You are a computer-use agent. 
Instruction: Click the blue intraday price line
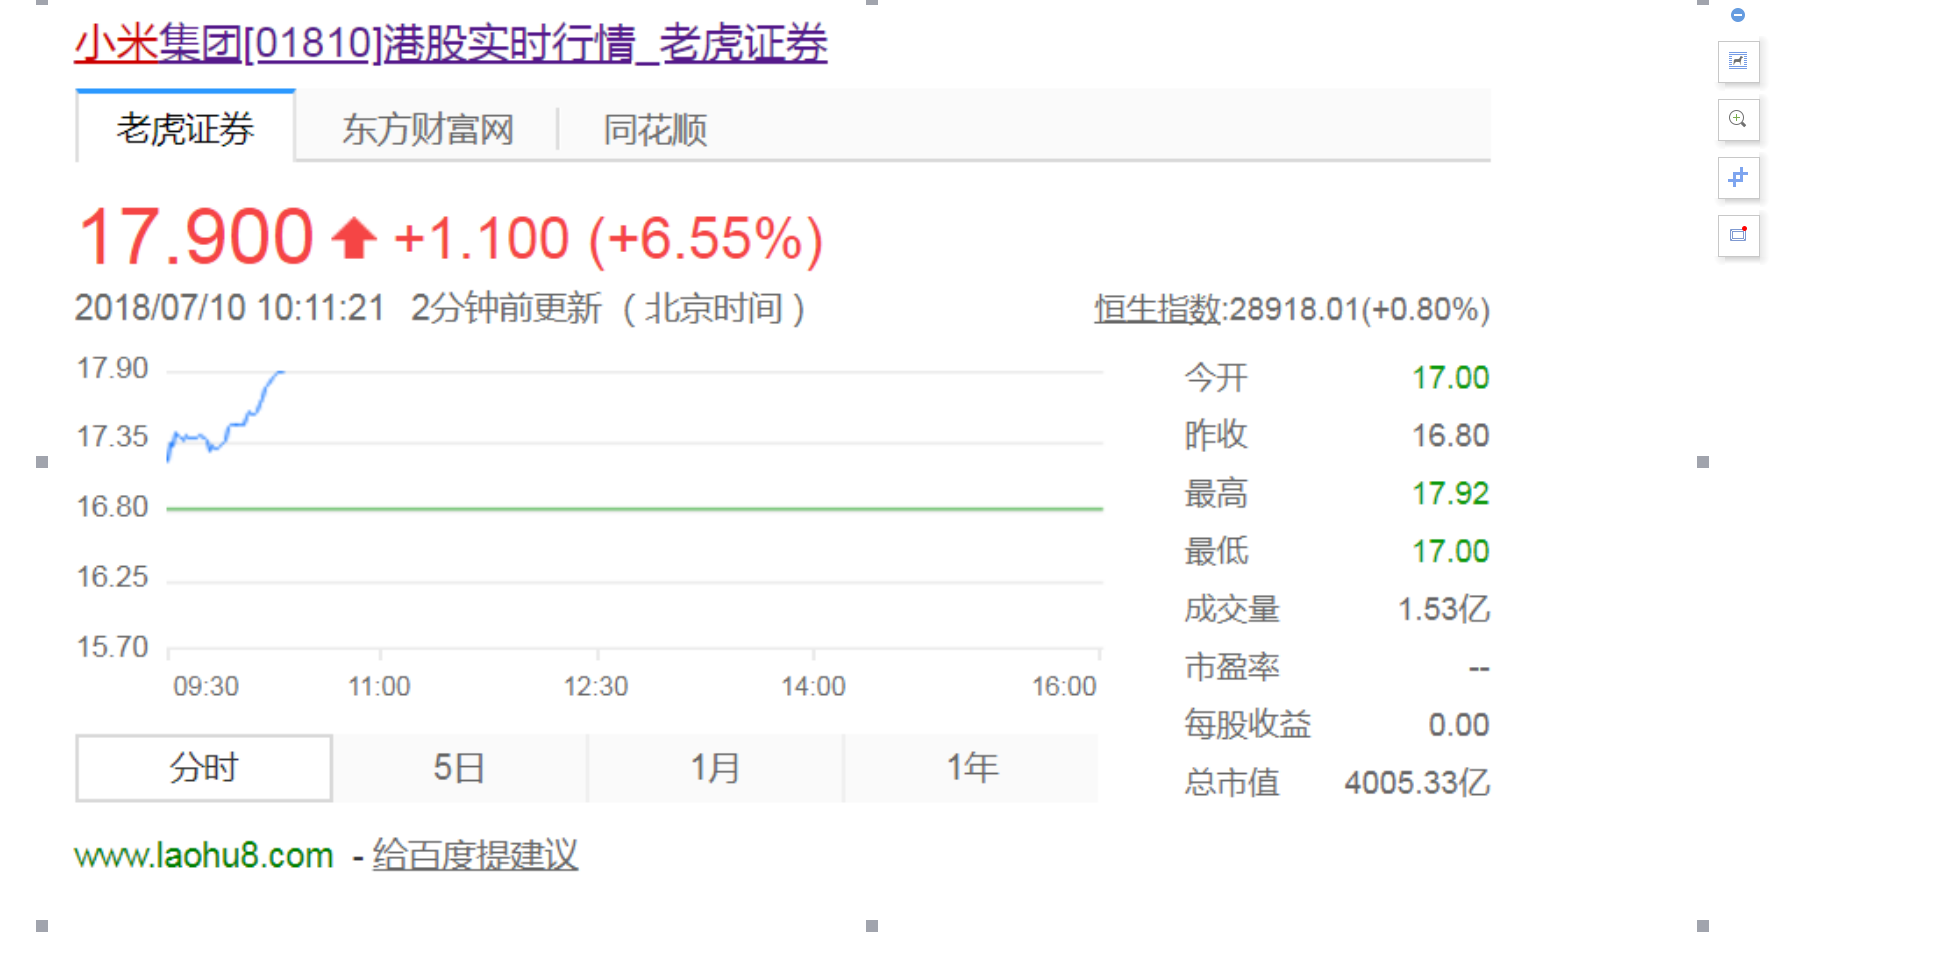(225, 417)
